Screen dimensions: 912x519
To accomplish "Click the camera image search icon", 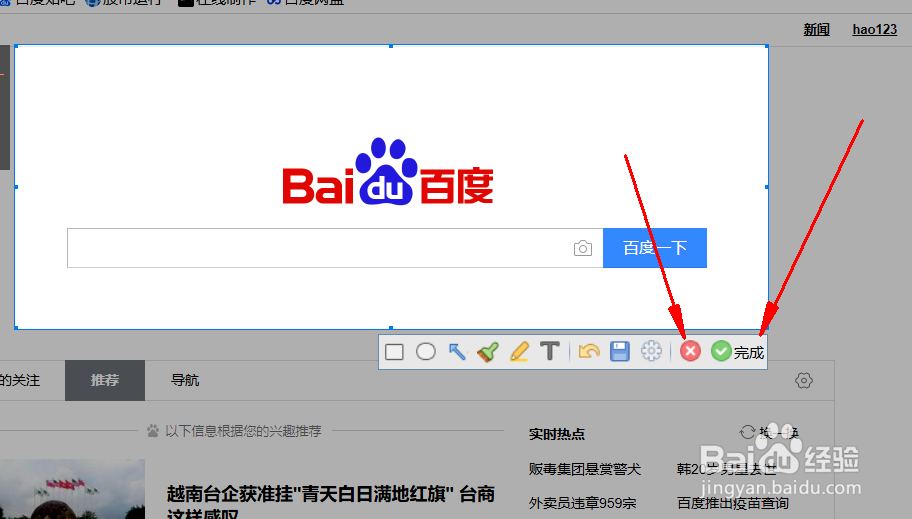I will point(583,248).
